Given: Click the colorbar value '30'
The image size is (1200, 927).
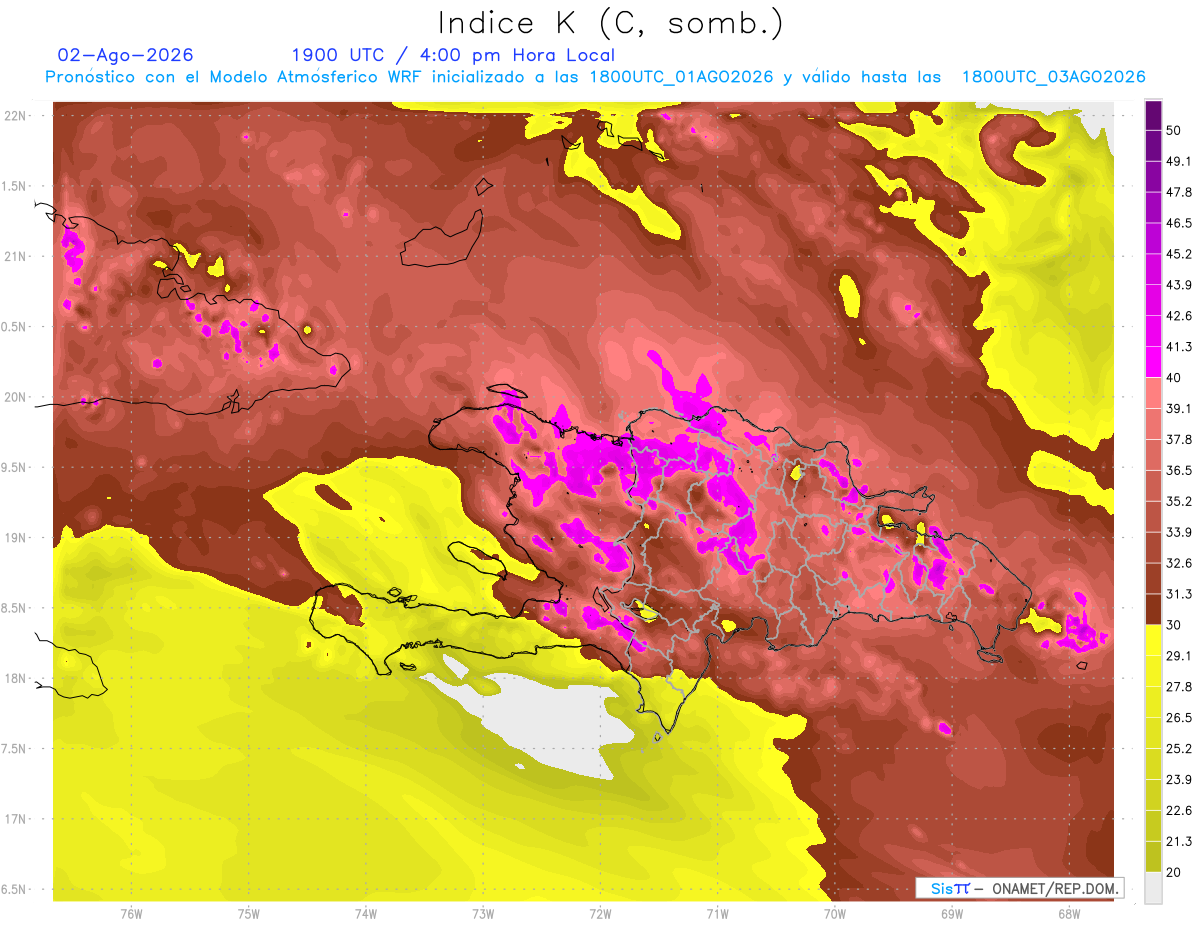Looking at the screenshot, I should coord(1174,625).
